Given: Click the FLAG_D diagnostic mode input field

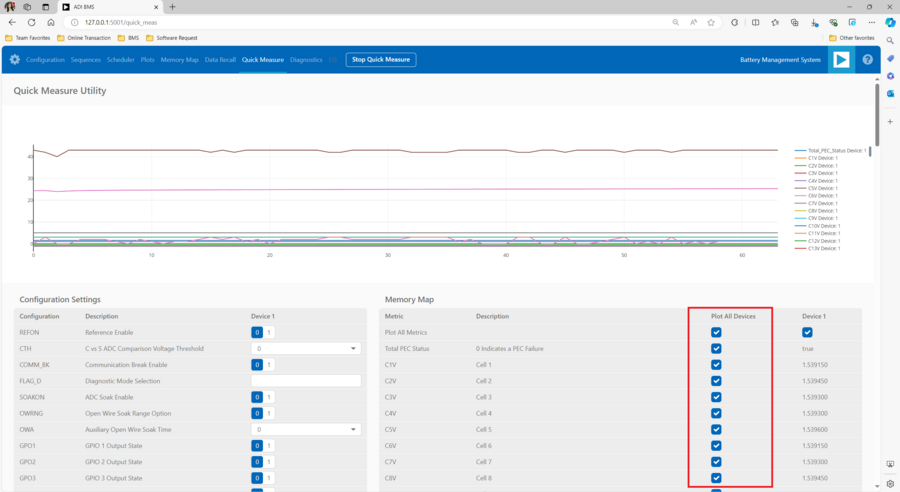Looking at the screenshot, I should click(x=305, y=381).
